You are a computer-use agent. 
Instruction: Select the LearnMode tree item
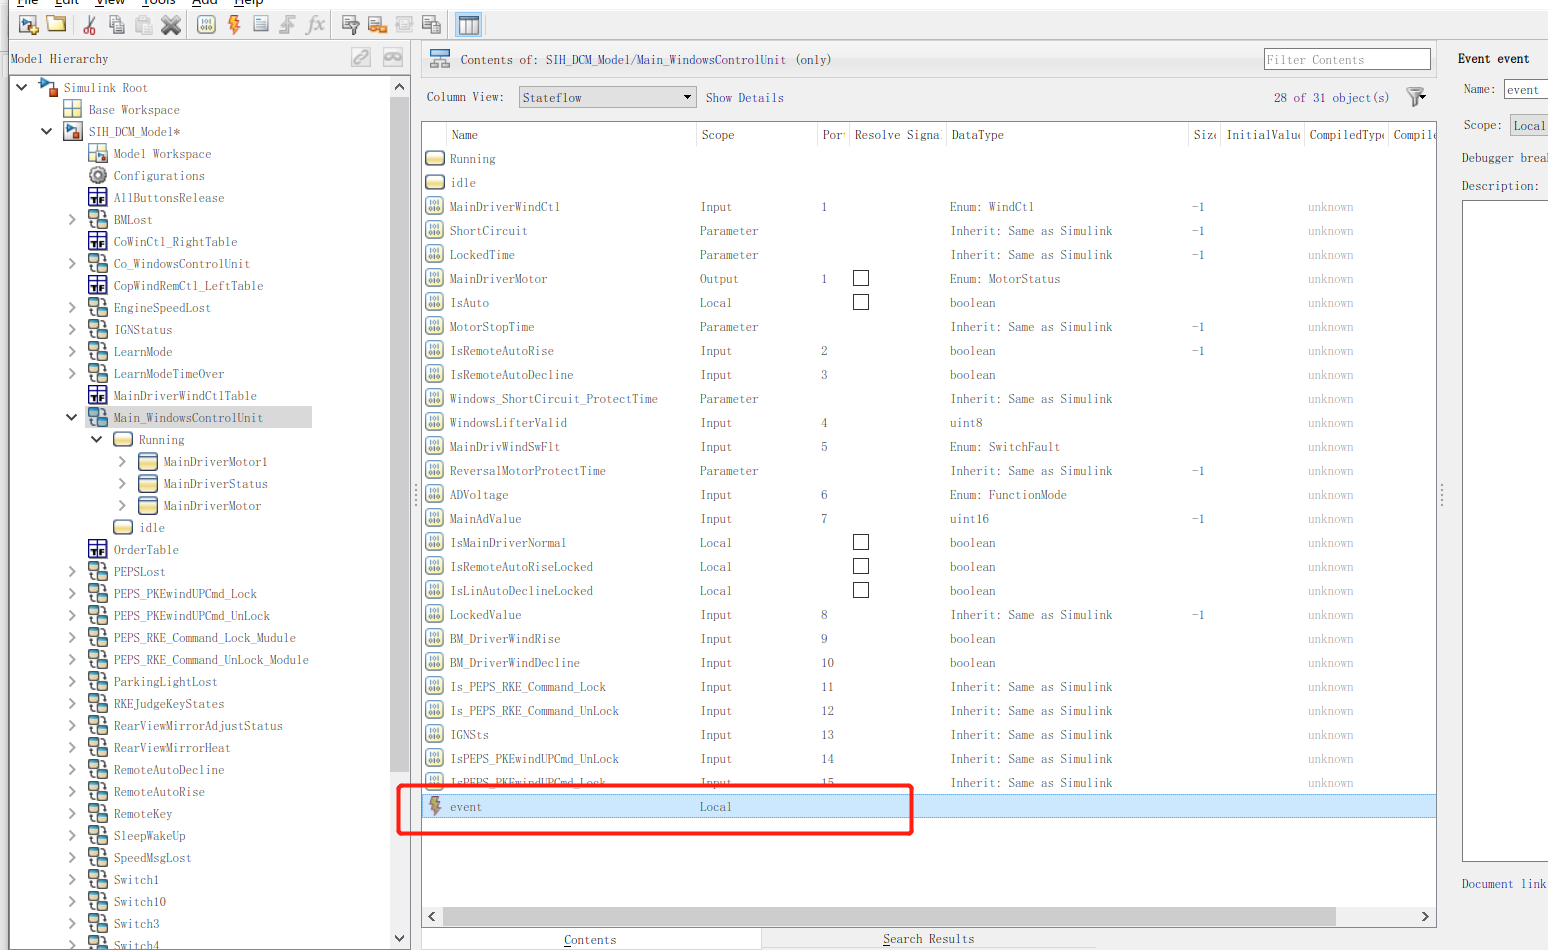point(143,351)
